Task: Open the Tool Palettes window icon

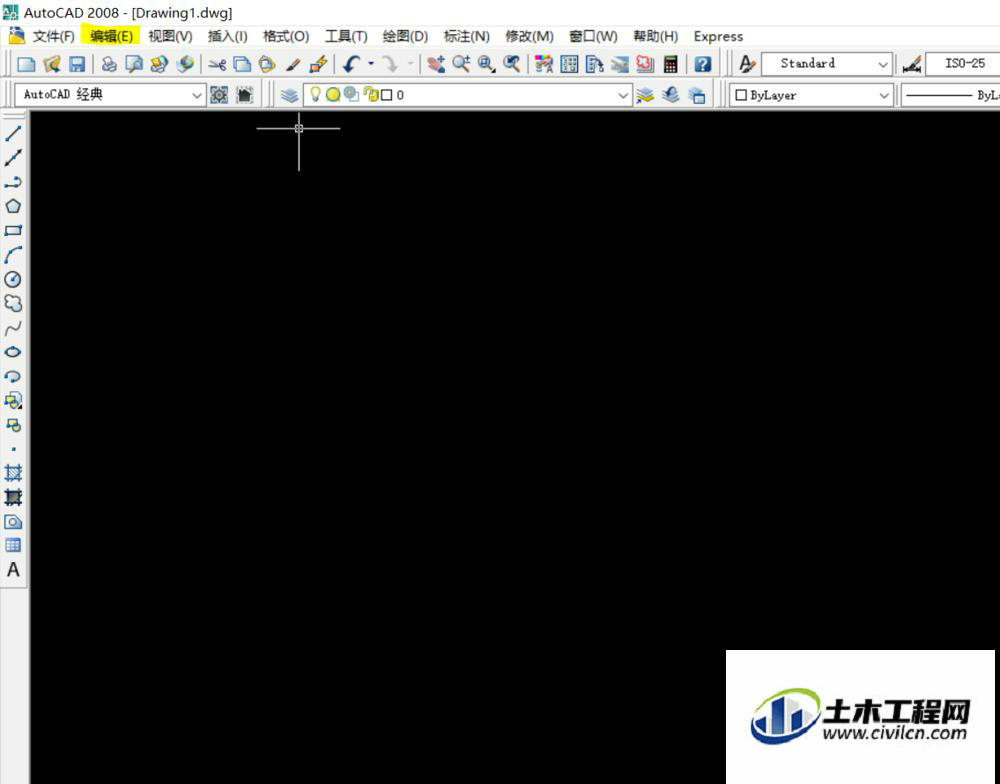Action: (594, 64)
